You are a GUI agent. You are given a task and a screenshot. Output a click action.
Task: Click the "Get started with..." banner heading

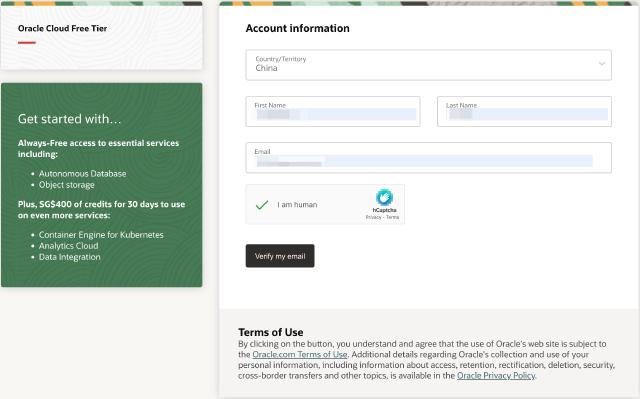click(69, 119)
